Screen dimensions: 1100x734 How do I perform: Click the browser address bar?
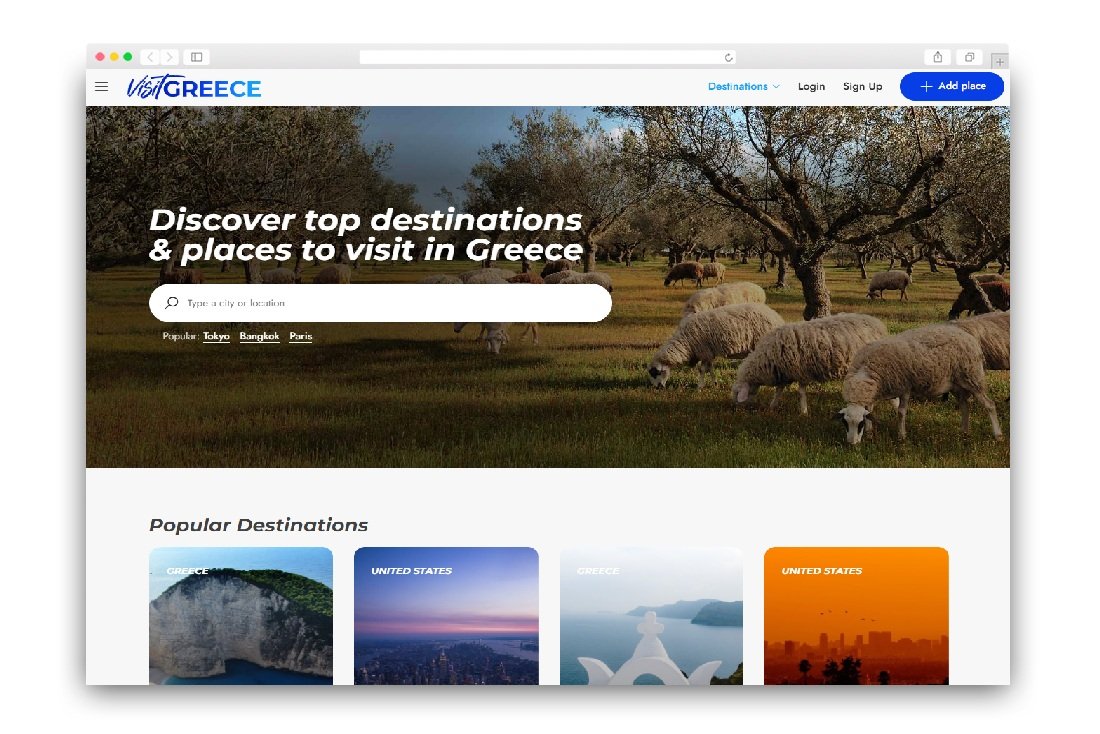547,57
